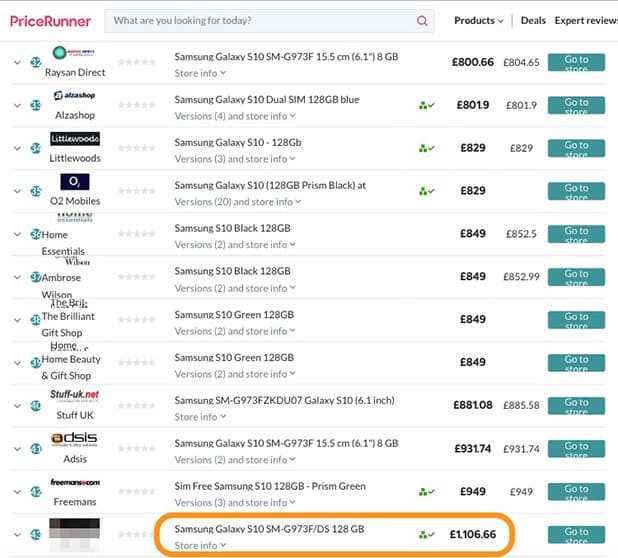Click the O2 Mobiles logo

pyautogui.click(x=75, y=182)
